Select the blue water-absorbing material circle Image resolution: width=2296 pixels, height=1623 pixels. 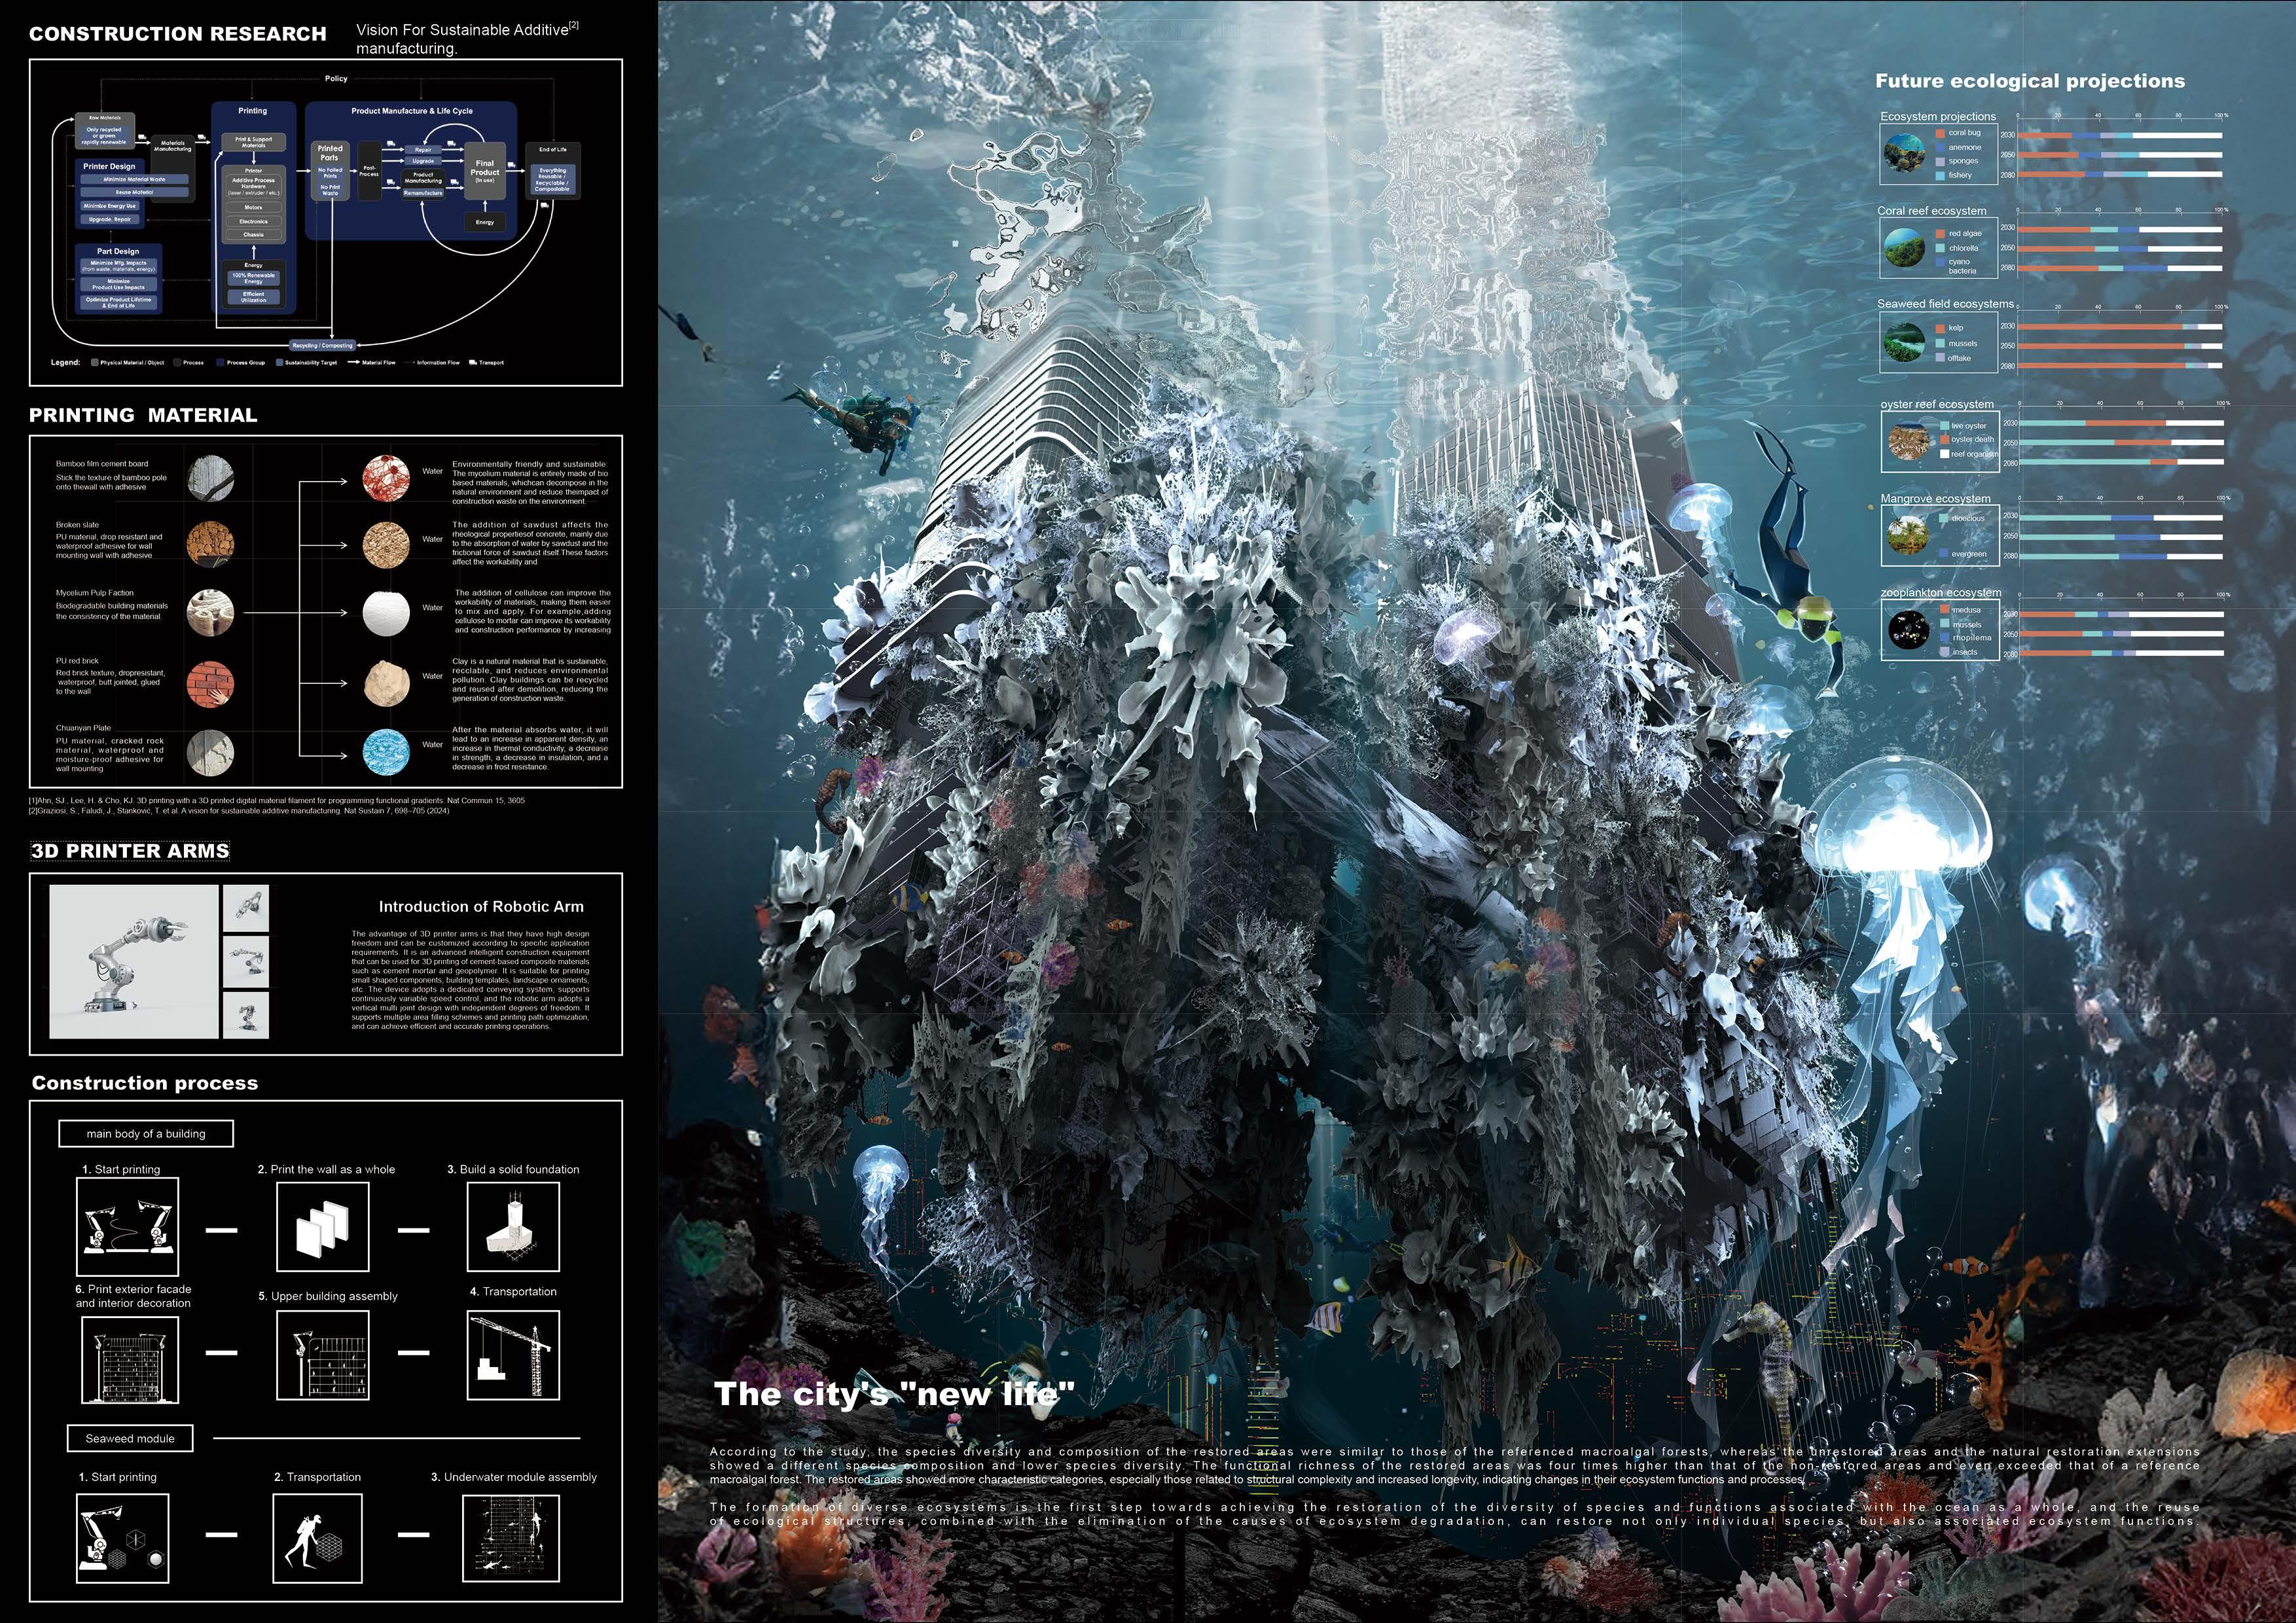tap(386, 751)
